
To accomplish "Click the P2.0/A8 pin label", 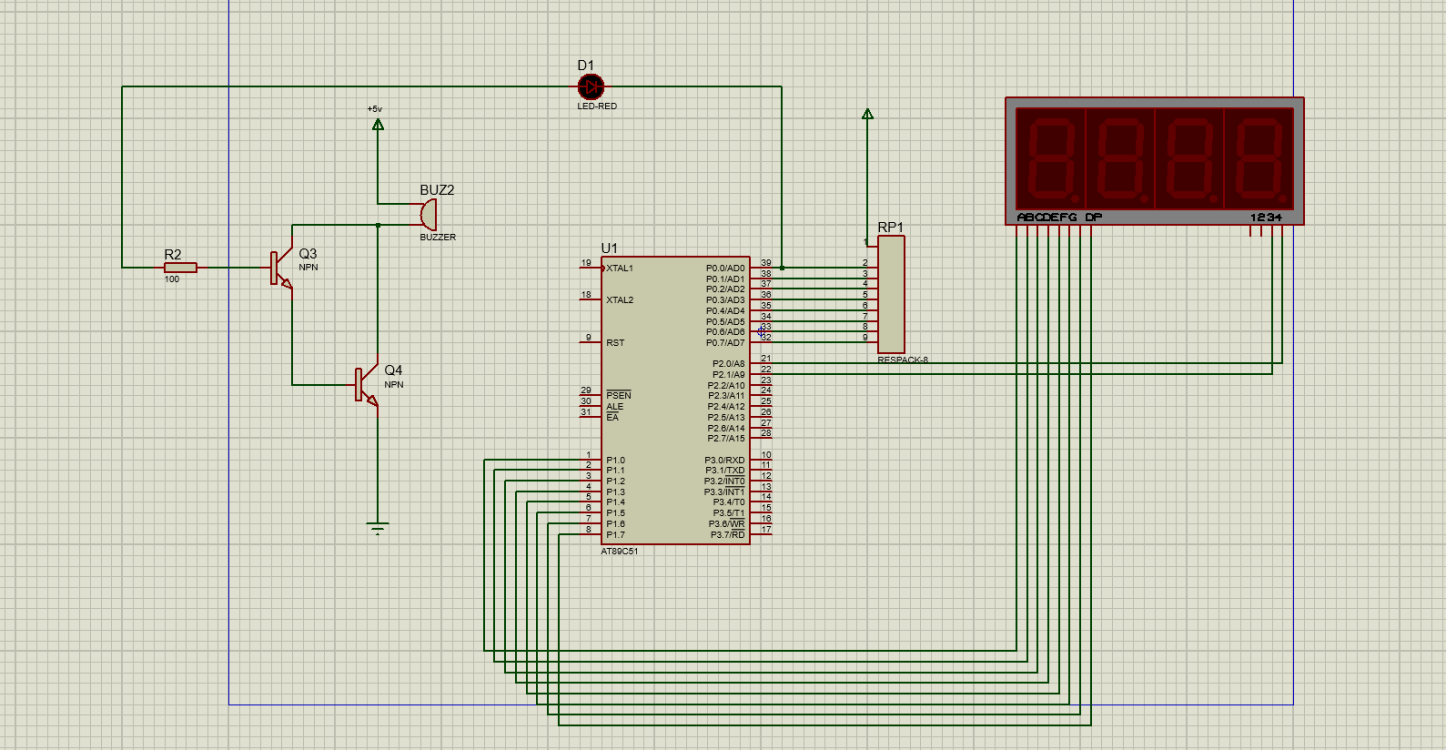I will [x=728, y=364].
